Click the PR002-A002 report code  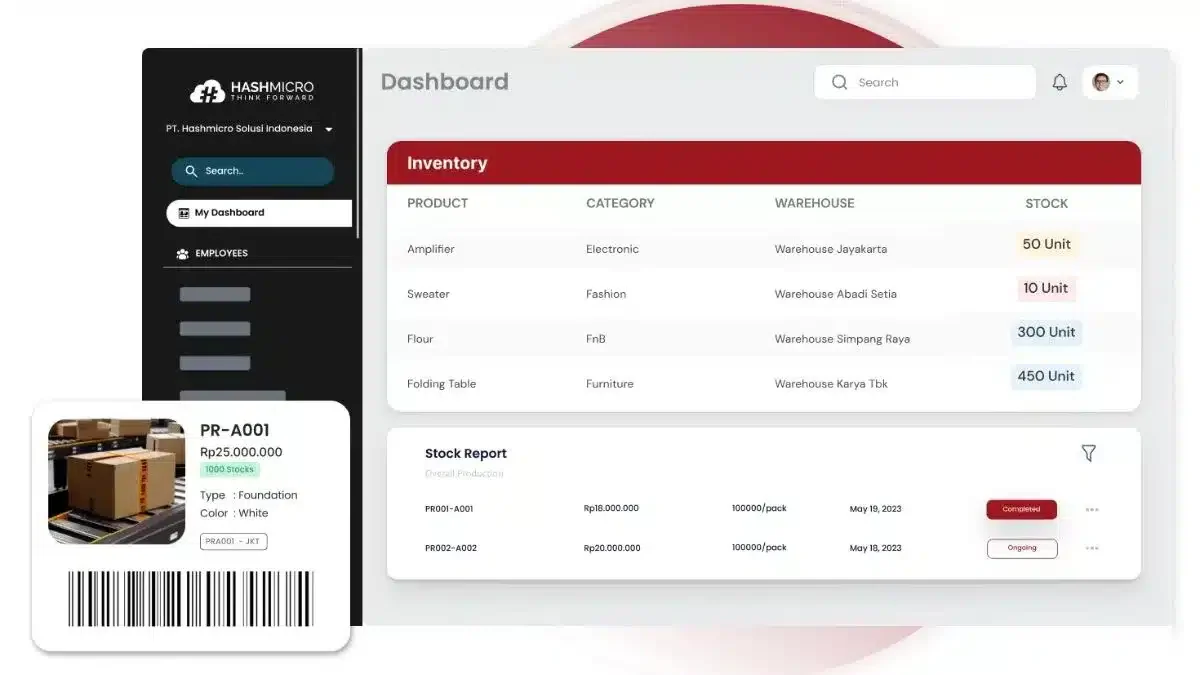tap(449, 548)
